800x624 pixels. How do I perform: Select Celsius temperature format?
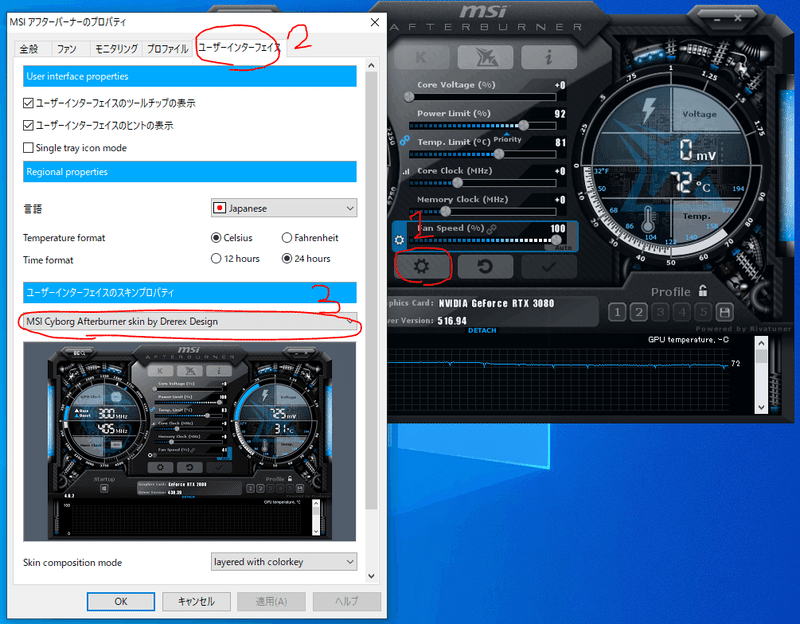pyautogui.click(x=216, y=238)
